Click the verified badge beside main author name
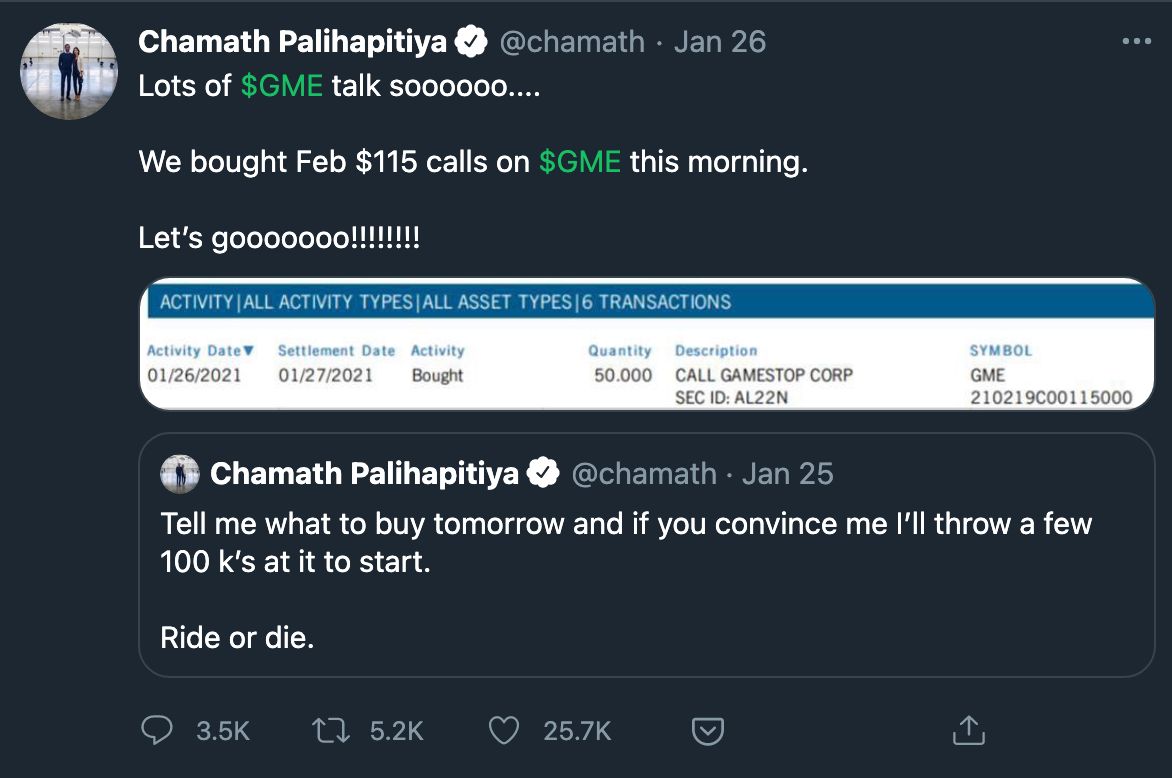Viewport: 1172px width, 778px height. tap(471, 42)
